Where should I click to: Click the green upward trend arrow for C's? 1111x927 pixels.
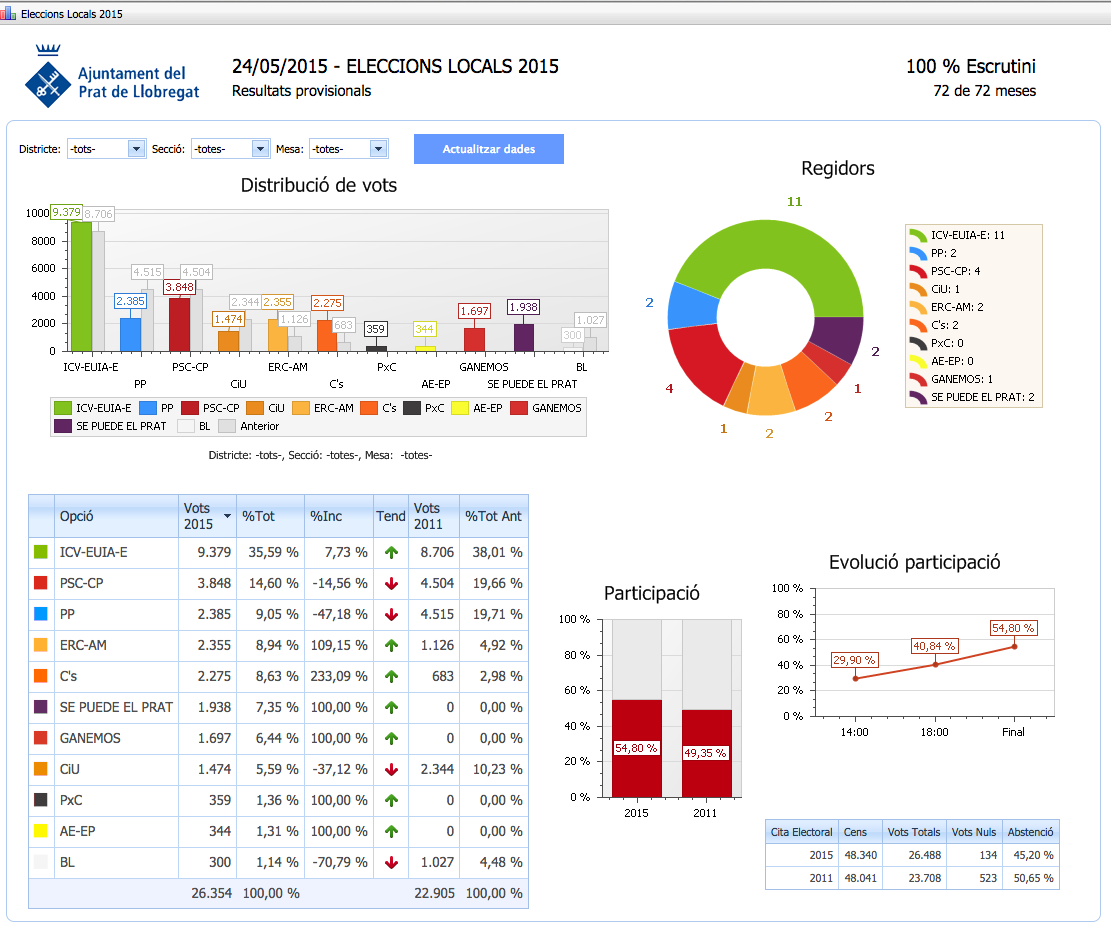point(390,676)
